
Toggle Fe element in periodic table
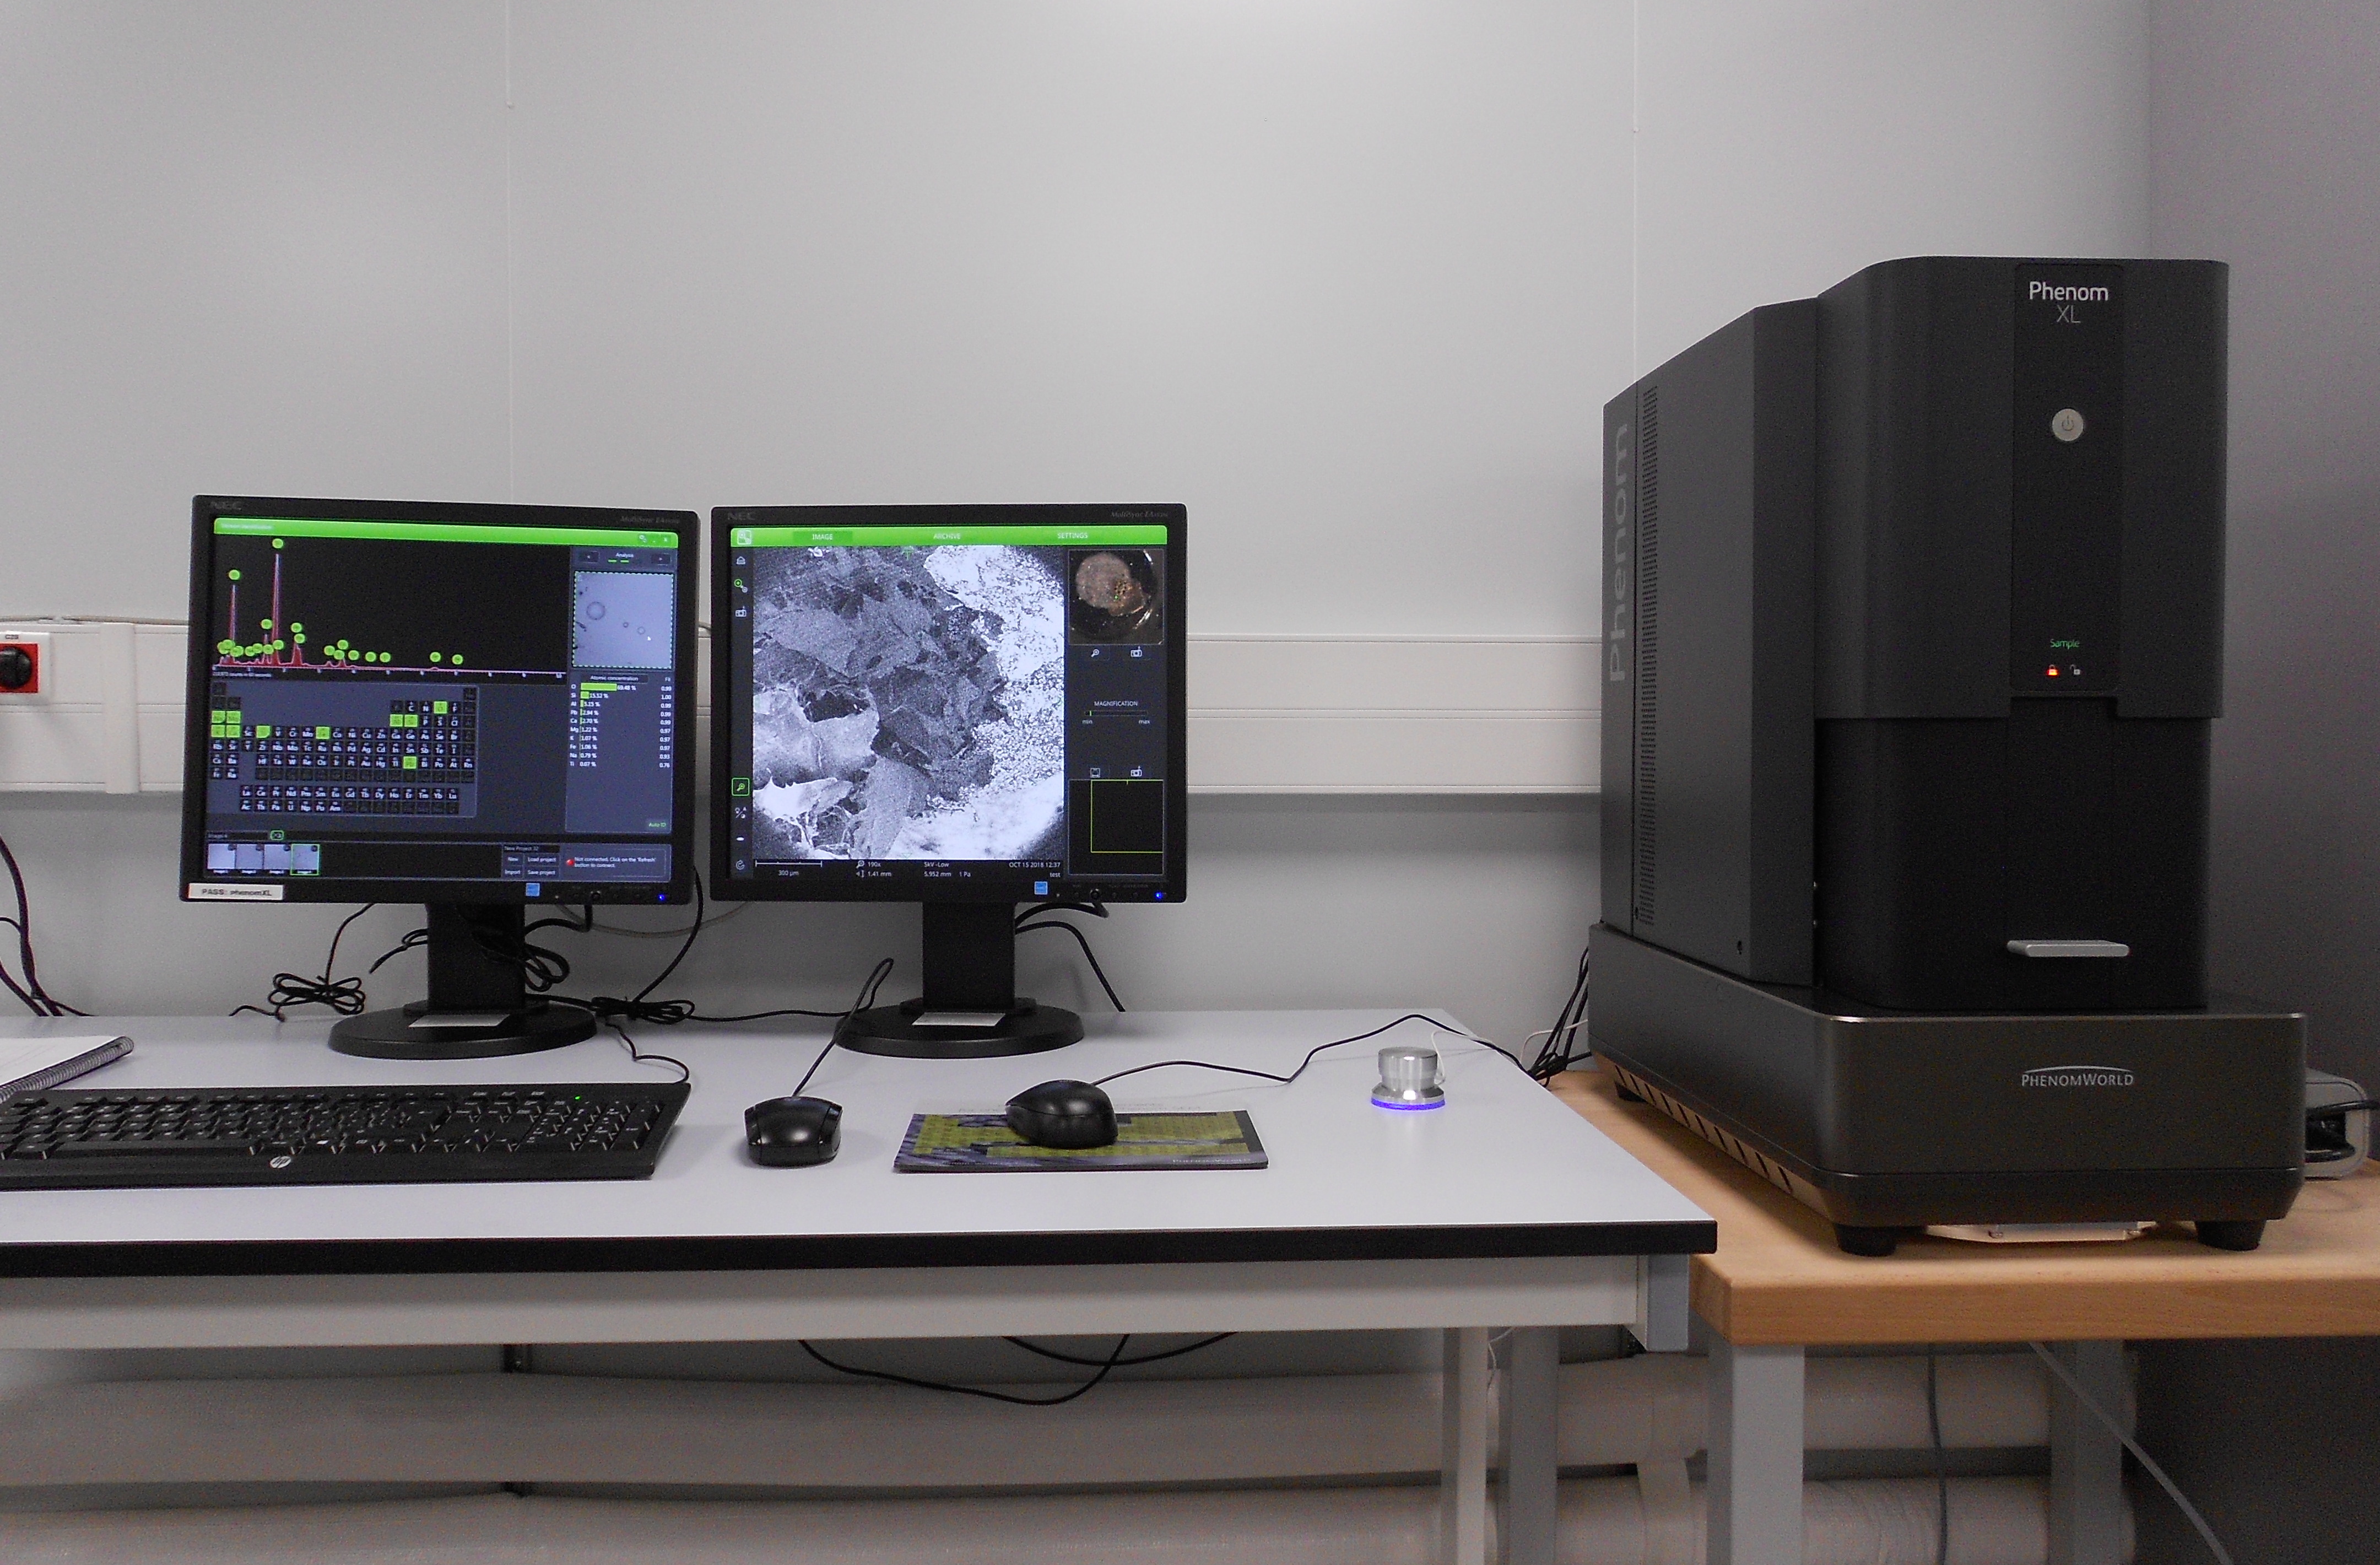pyautogui.click(x=323, y=733)
